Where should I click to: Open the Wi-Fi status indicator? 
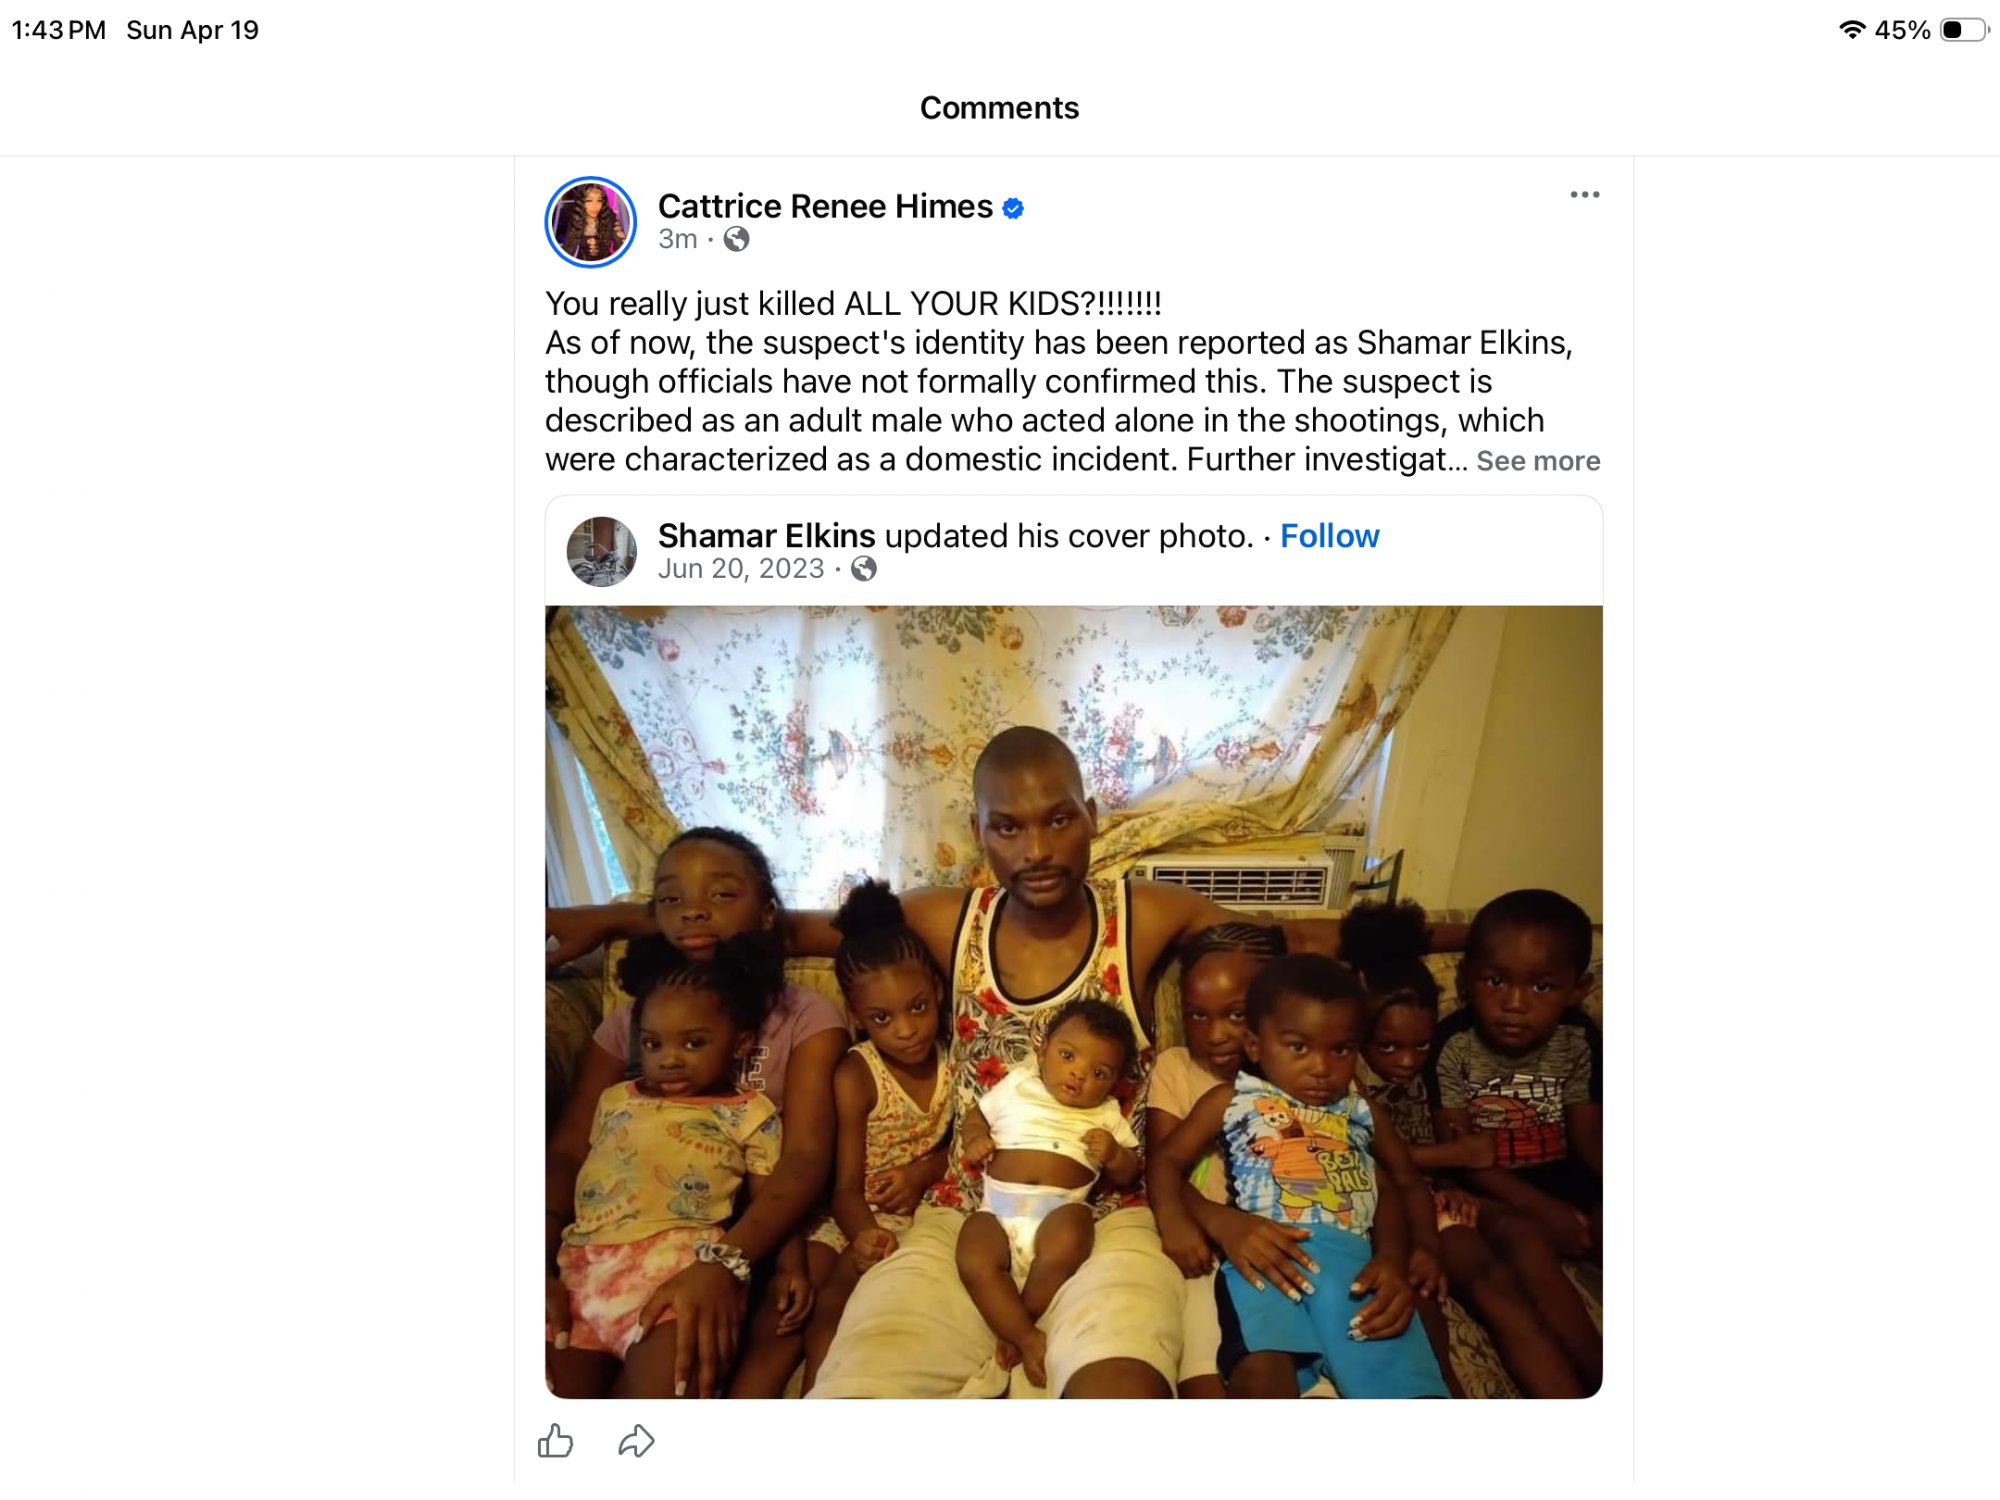(1852, 30)
